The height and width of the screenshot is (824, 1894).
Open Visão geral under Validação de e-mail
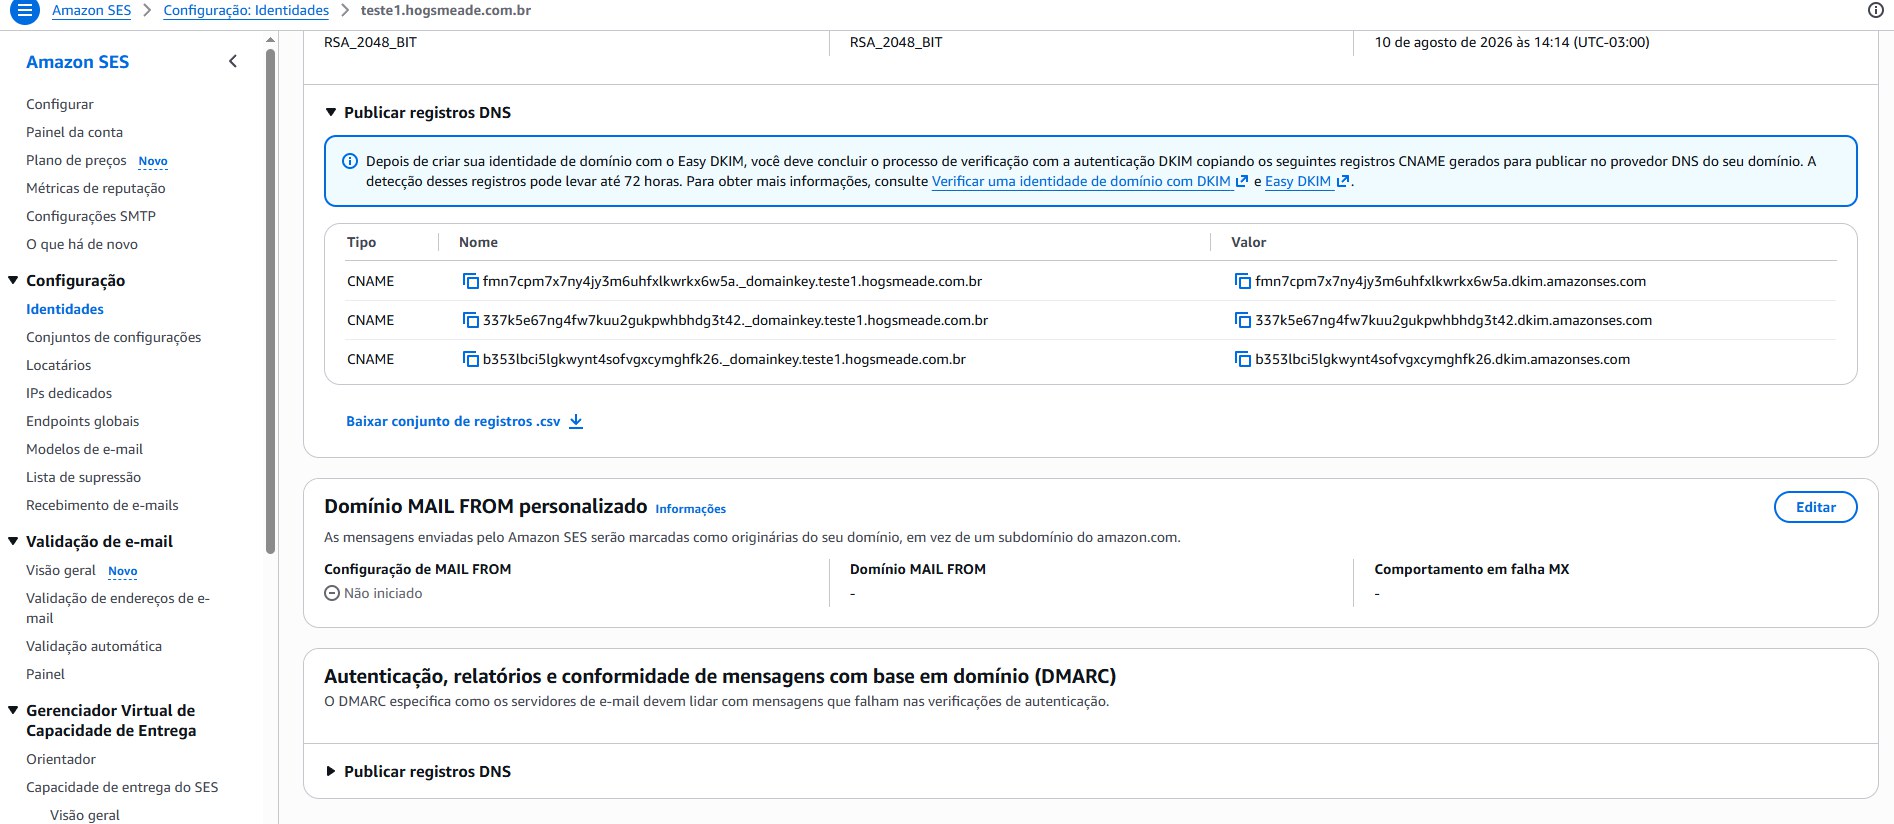click(61, 570)
